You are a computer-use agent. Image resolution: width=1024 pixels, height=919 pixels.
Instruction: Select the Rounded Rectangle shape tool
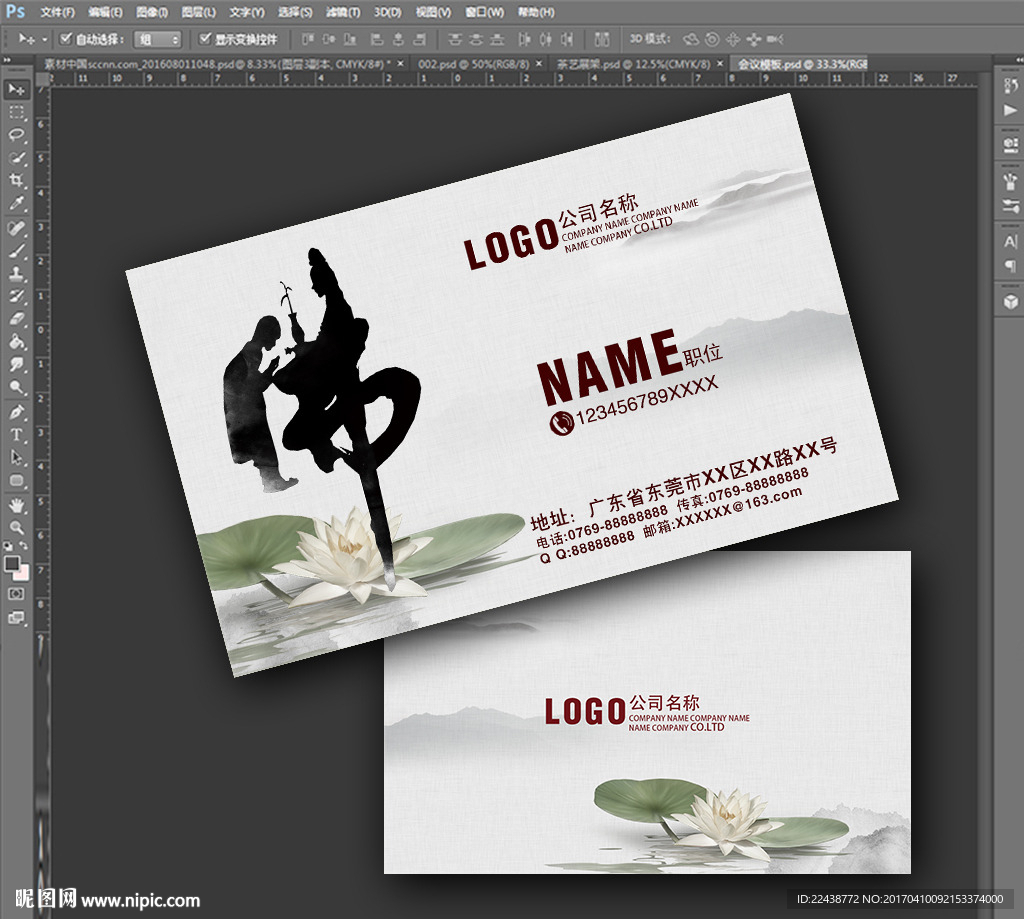(16, 481)
